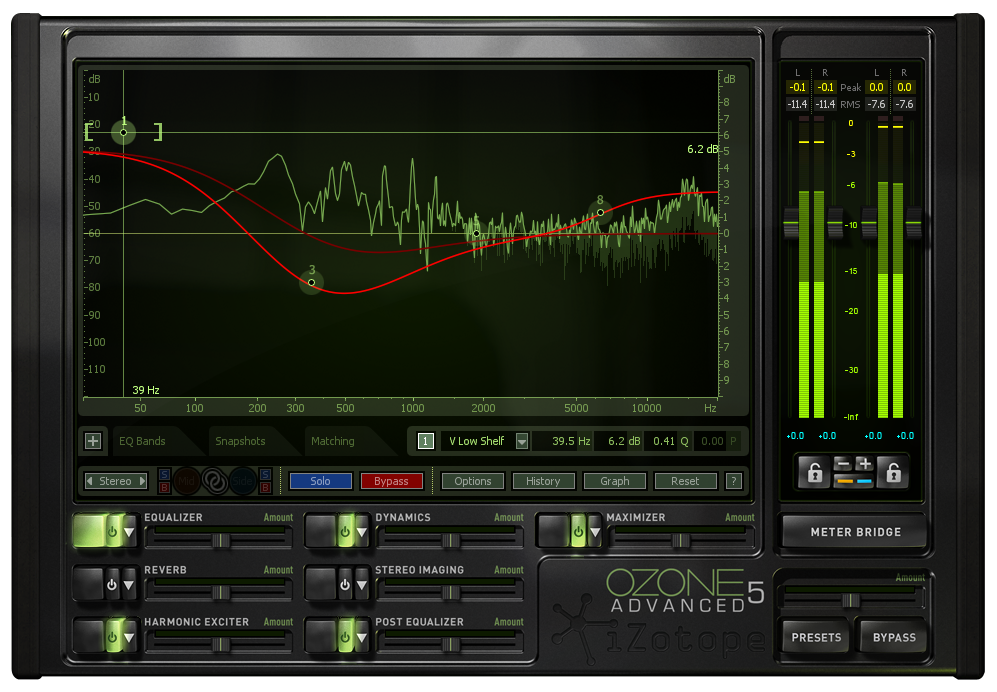Click the orange meter indicator button
The image size is (997, 692).
tap(844, 481)
